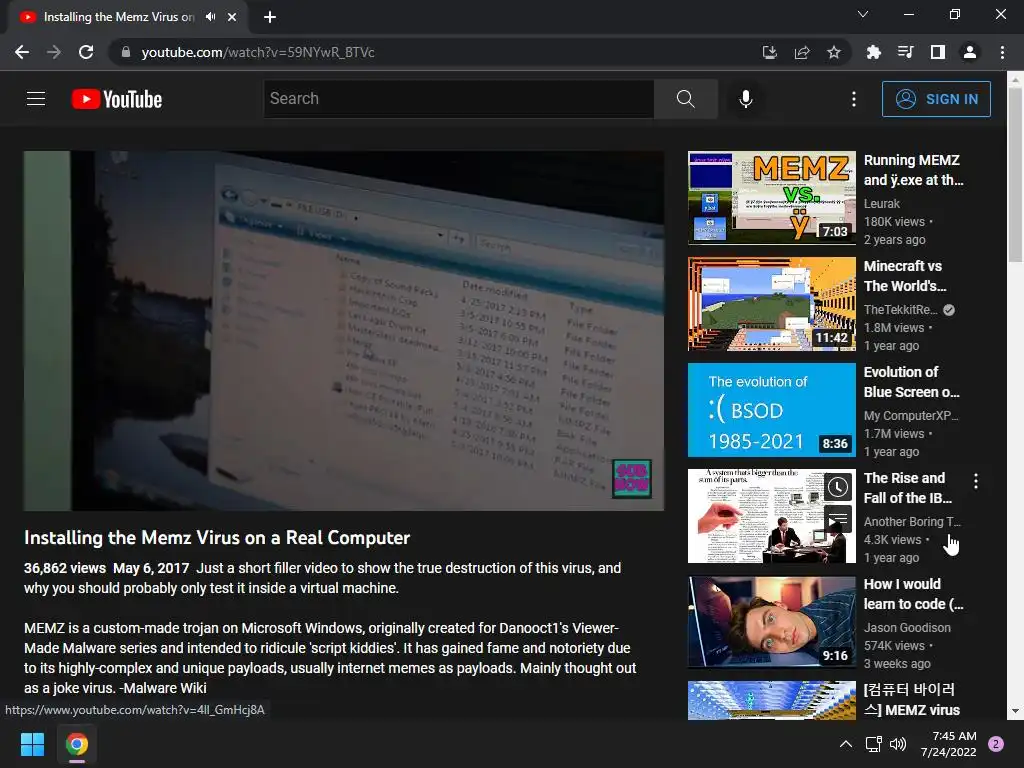The width and height of the screenshot is (1024, 768).
Task: Click Chrome icon in taskbar
Action: click(77, 744)
